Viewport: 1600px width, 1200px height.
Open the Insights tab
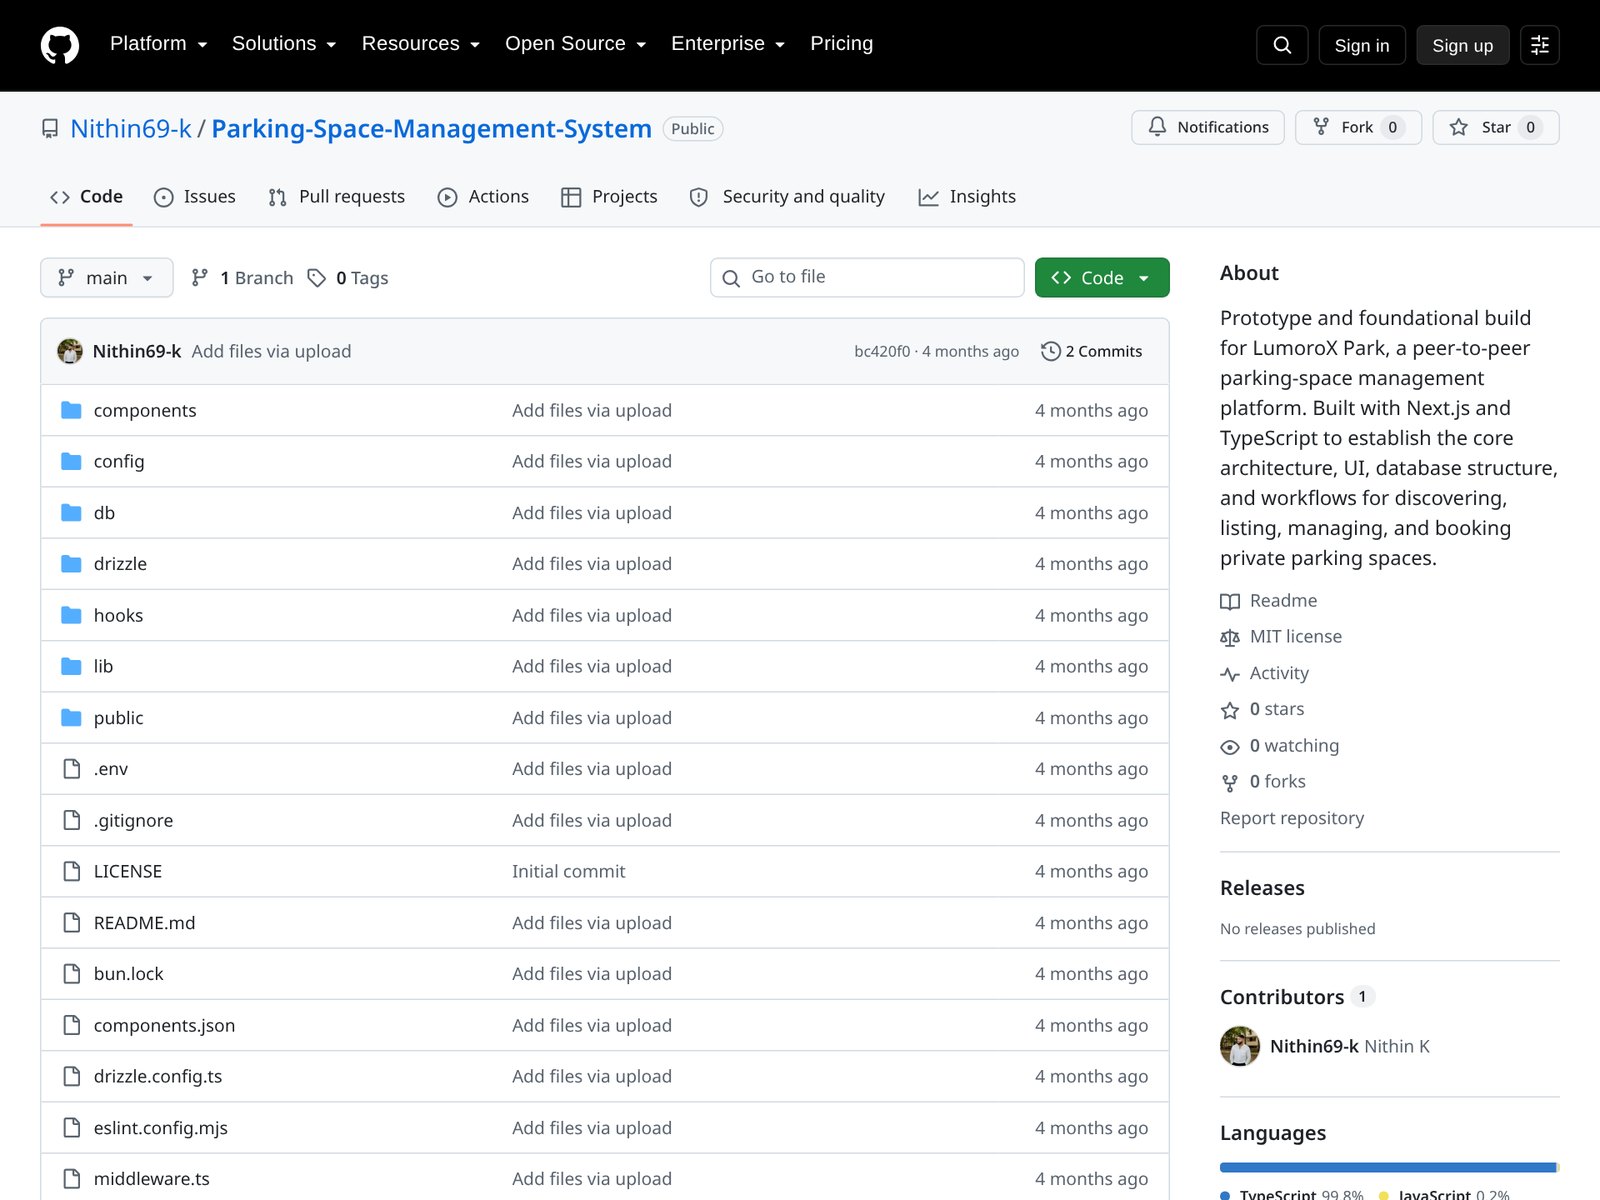(968, 197)
